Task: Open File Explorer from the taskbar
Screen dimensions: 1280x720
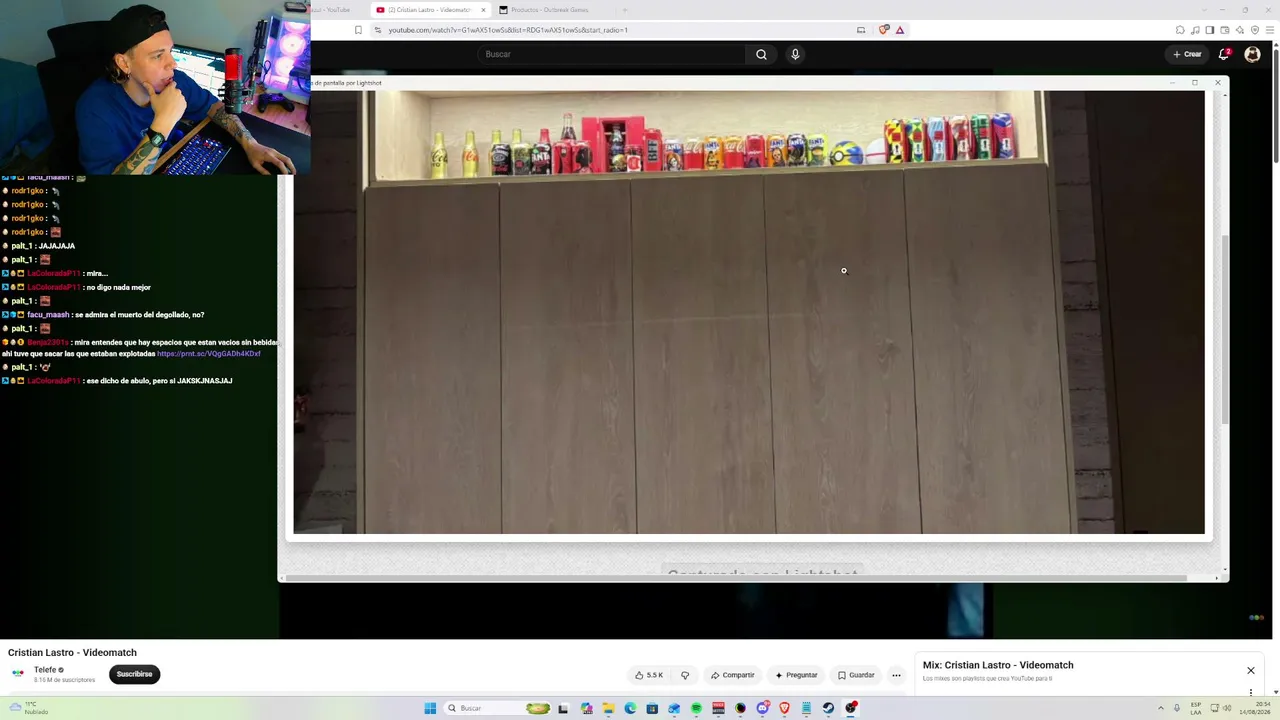Action: pos(608,708)
